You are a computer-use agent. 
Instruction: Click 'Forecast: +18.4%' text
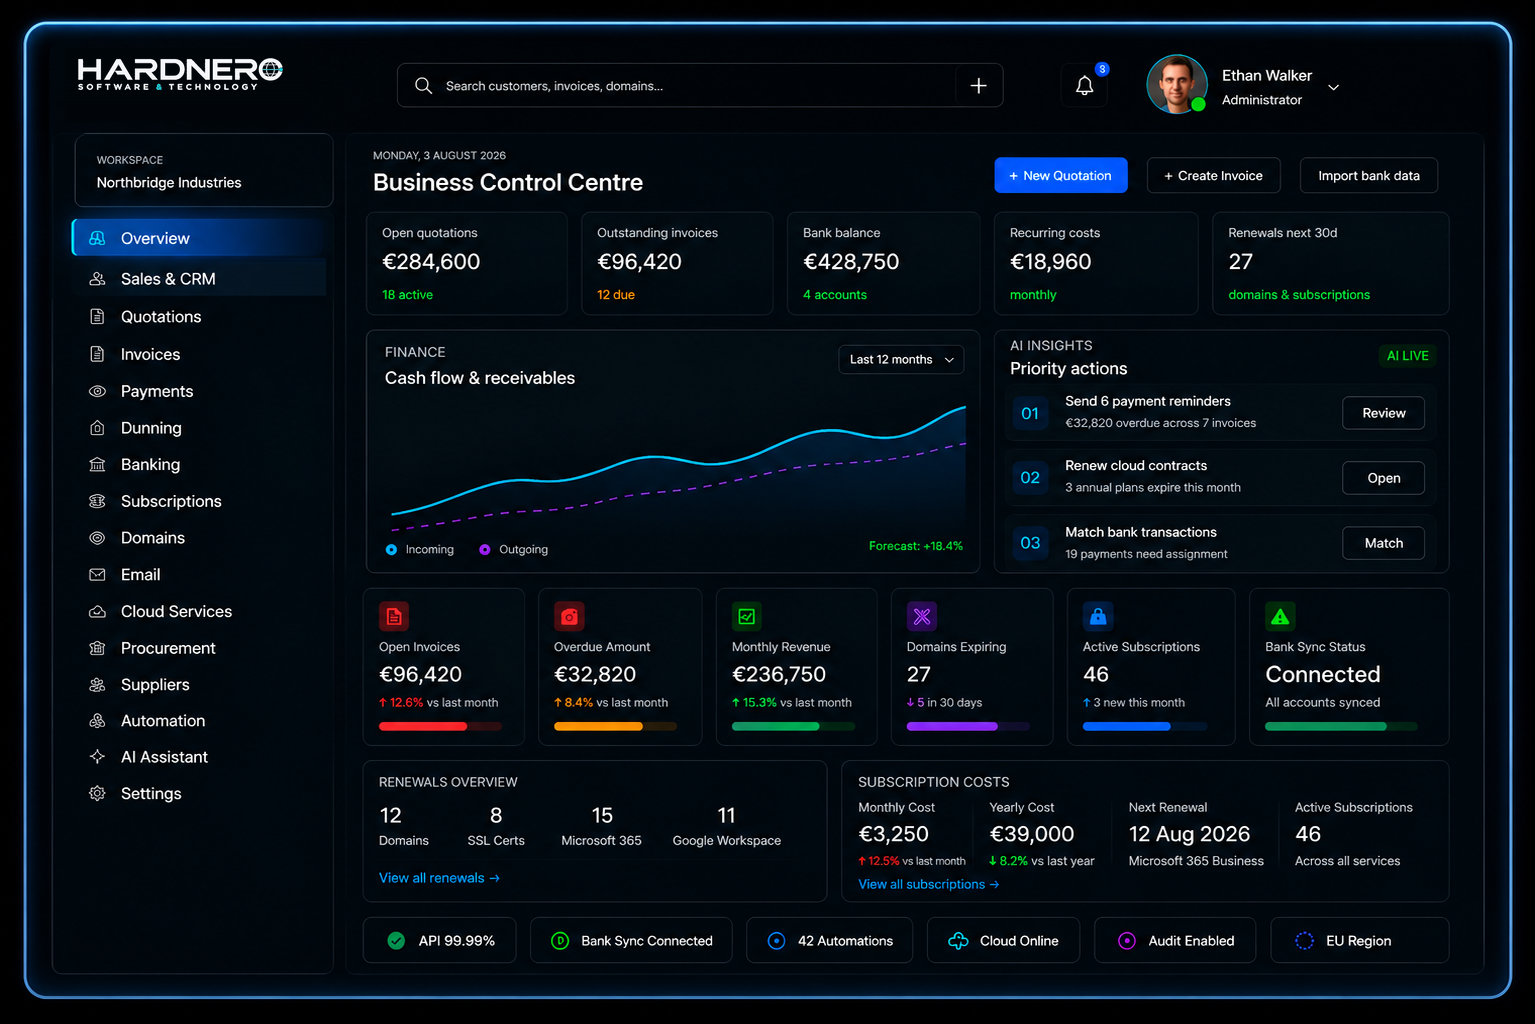[916, 546]
